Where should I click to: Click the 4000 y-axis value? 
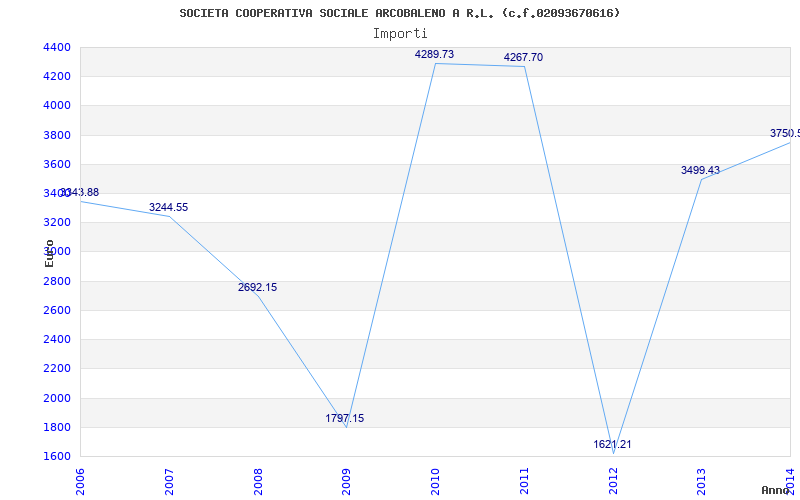coord(57,106)
